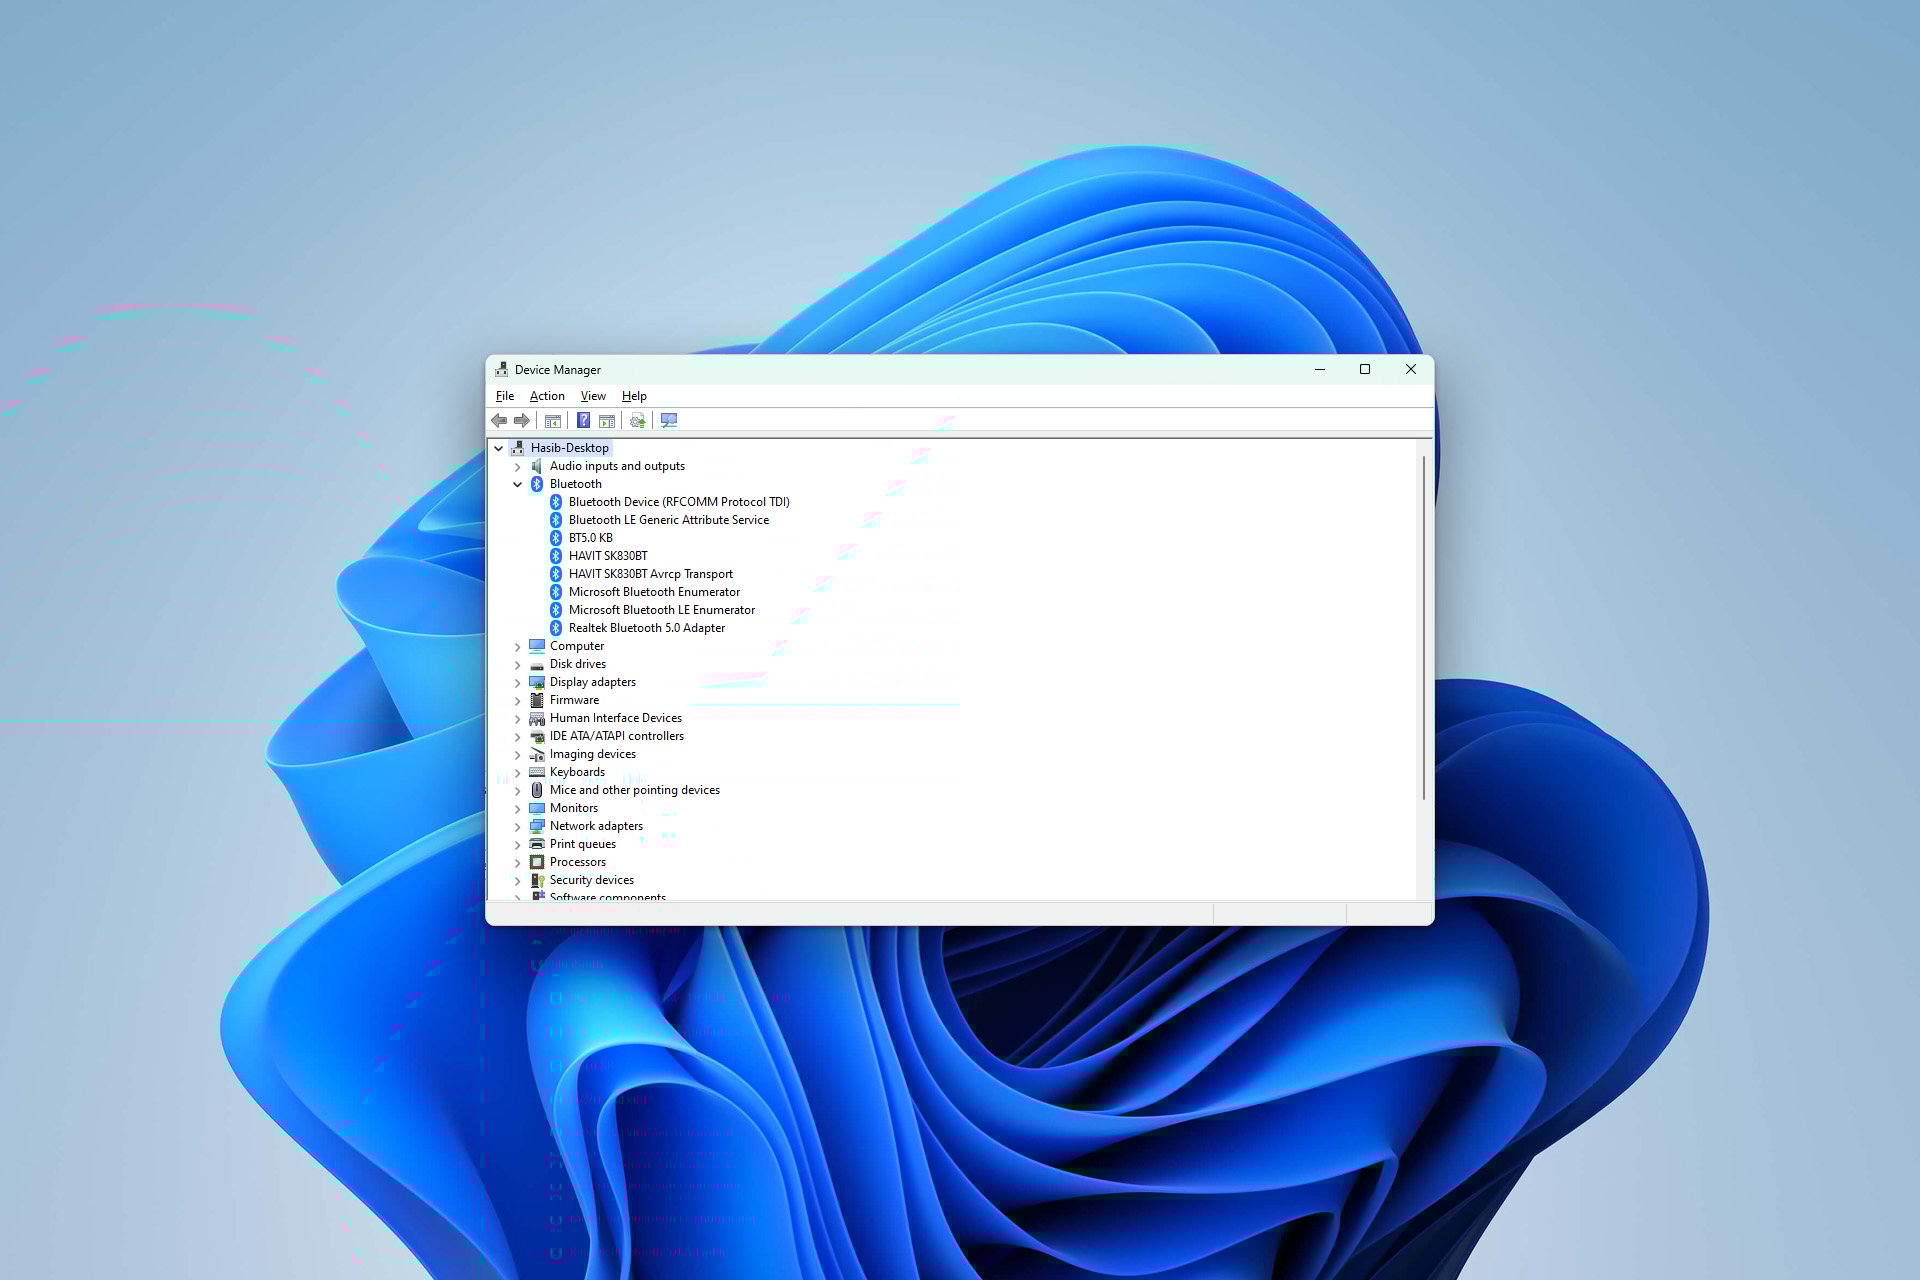Collapse the Bluetooth category

517,484
